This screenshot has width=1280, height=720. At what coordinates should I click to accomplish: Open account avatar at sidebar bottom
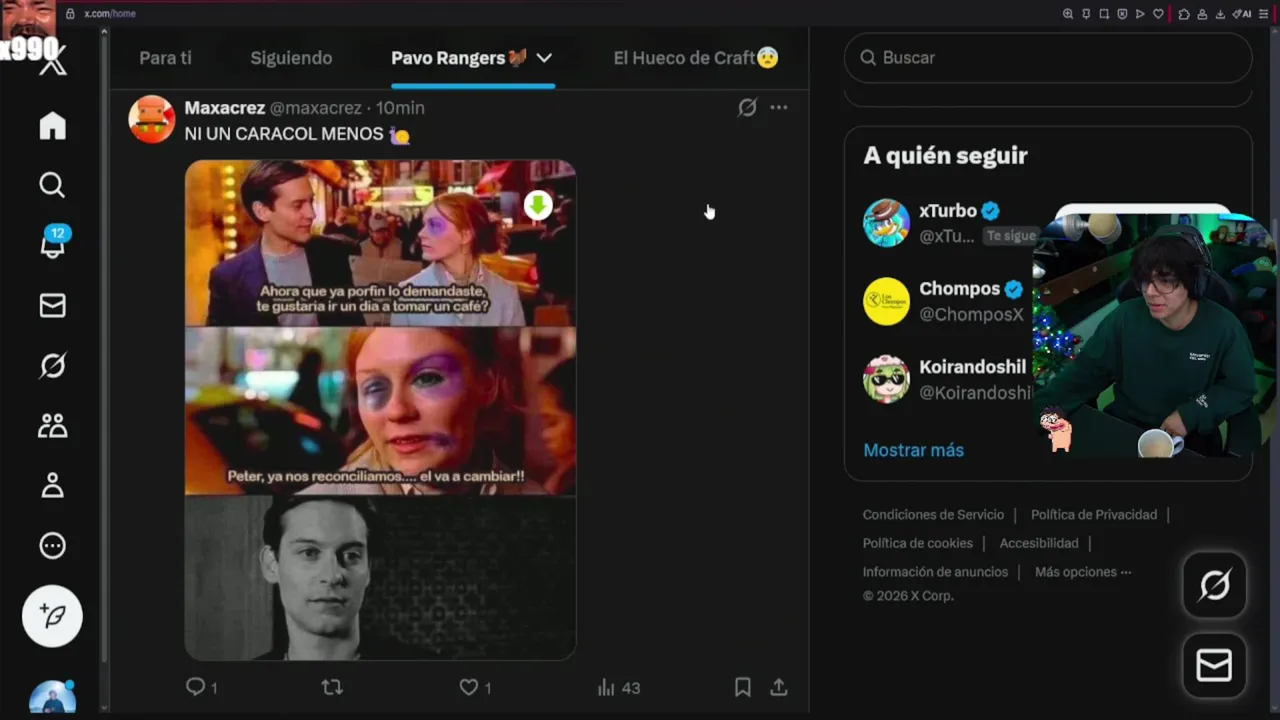tap(52, 697)
